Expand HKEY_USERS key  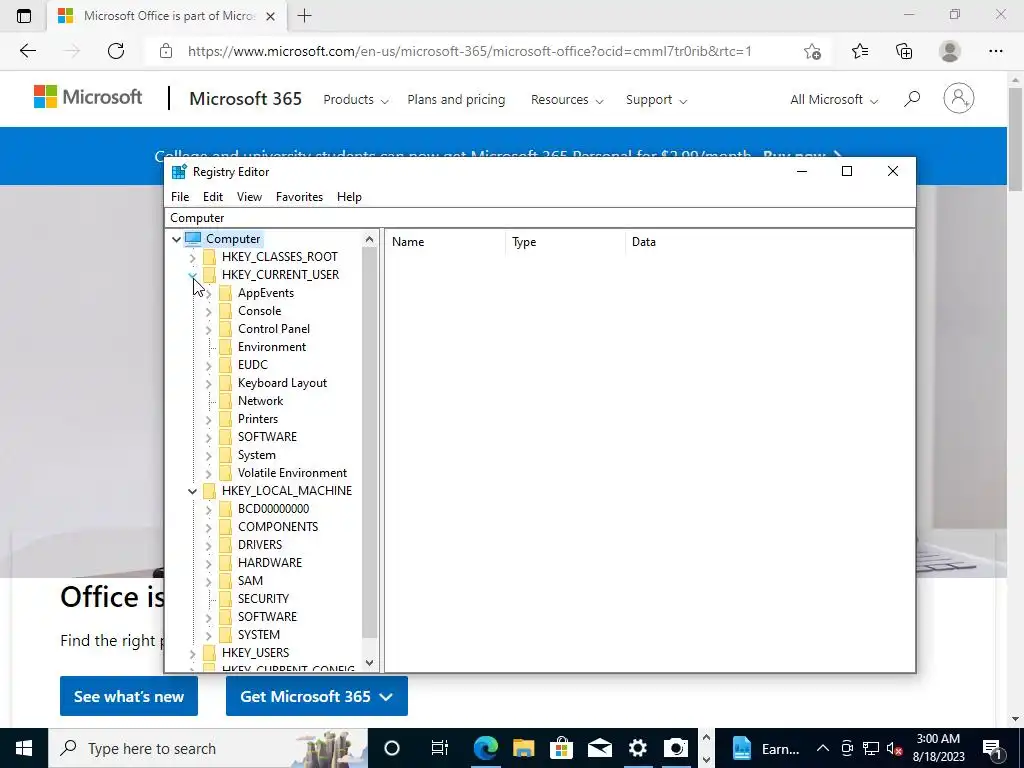(192, 653)
